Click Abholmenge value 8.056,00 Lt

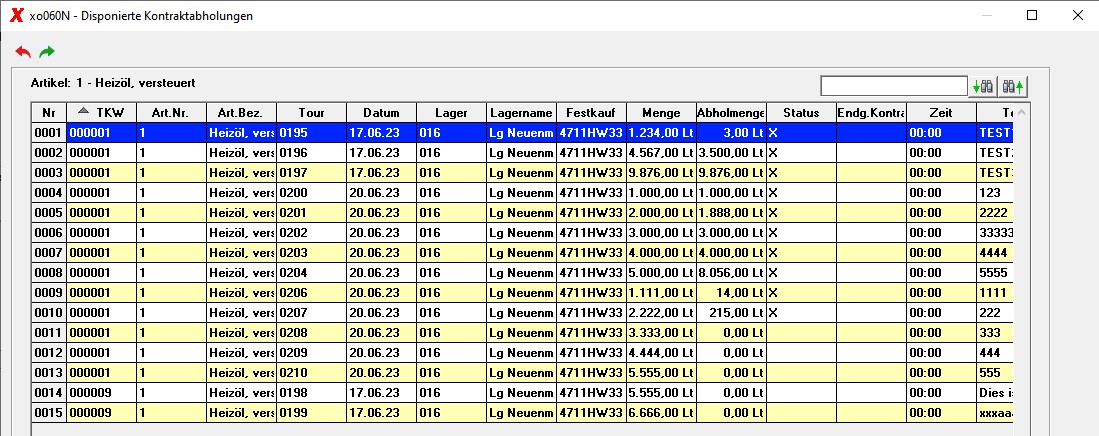pyautogui.click(x=731, y=273)
